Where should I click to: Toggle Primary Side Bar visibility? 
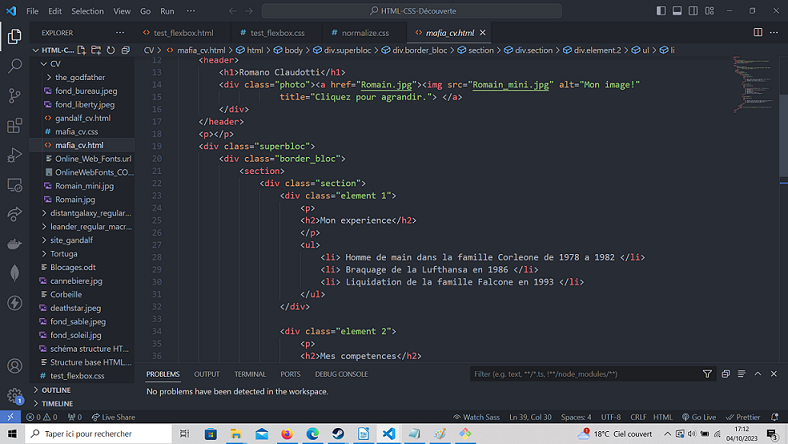tap(661, 11)
